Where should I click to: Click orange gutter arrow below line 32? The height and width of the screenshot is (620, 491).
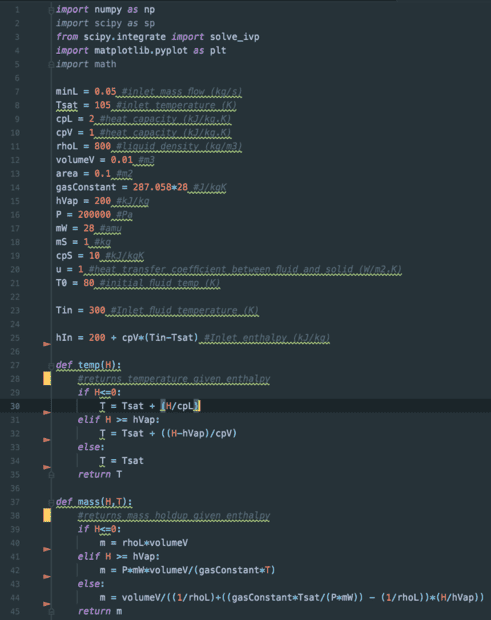[x=47, y=440]
